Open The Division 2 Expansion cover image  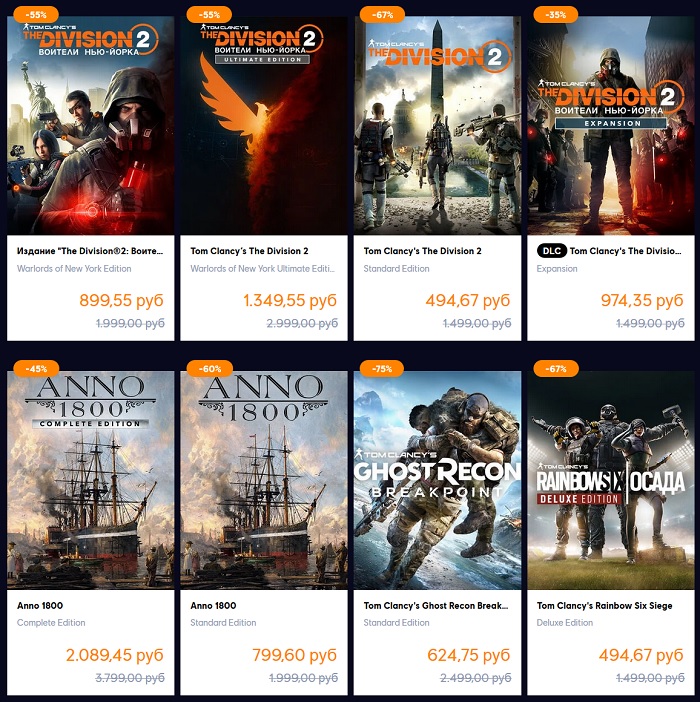pos(610,125)
